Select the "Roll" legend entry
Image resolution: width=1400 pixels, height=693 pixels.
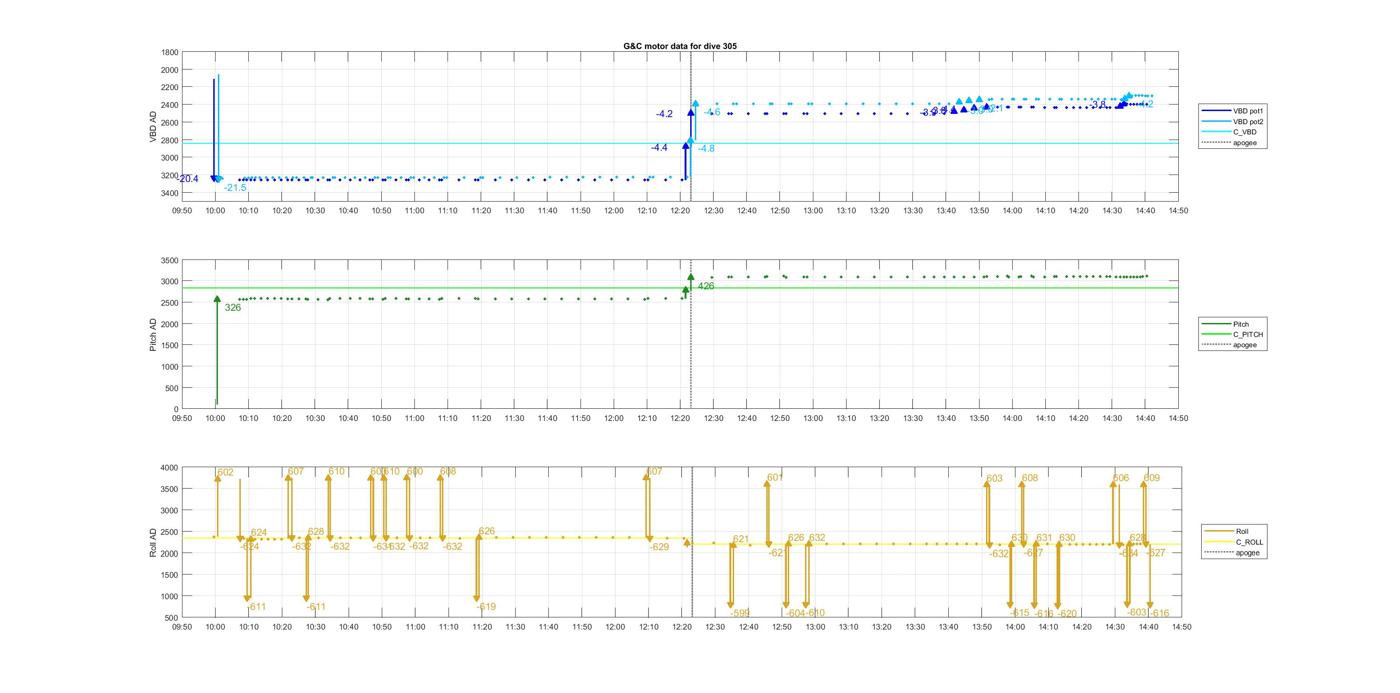[x=1242, y=531]
